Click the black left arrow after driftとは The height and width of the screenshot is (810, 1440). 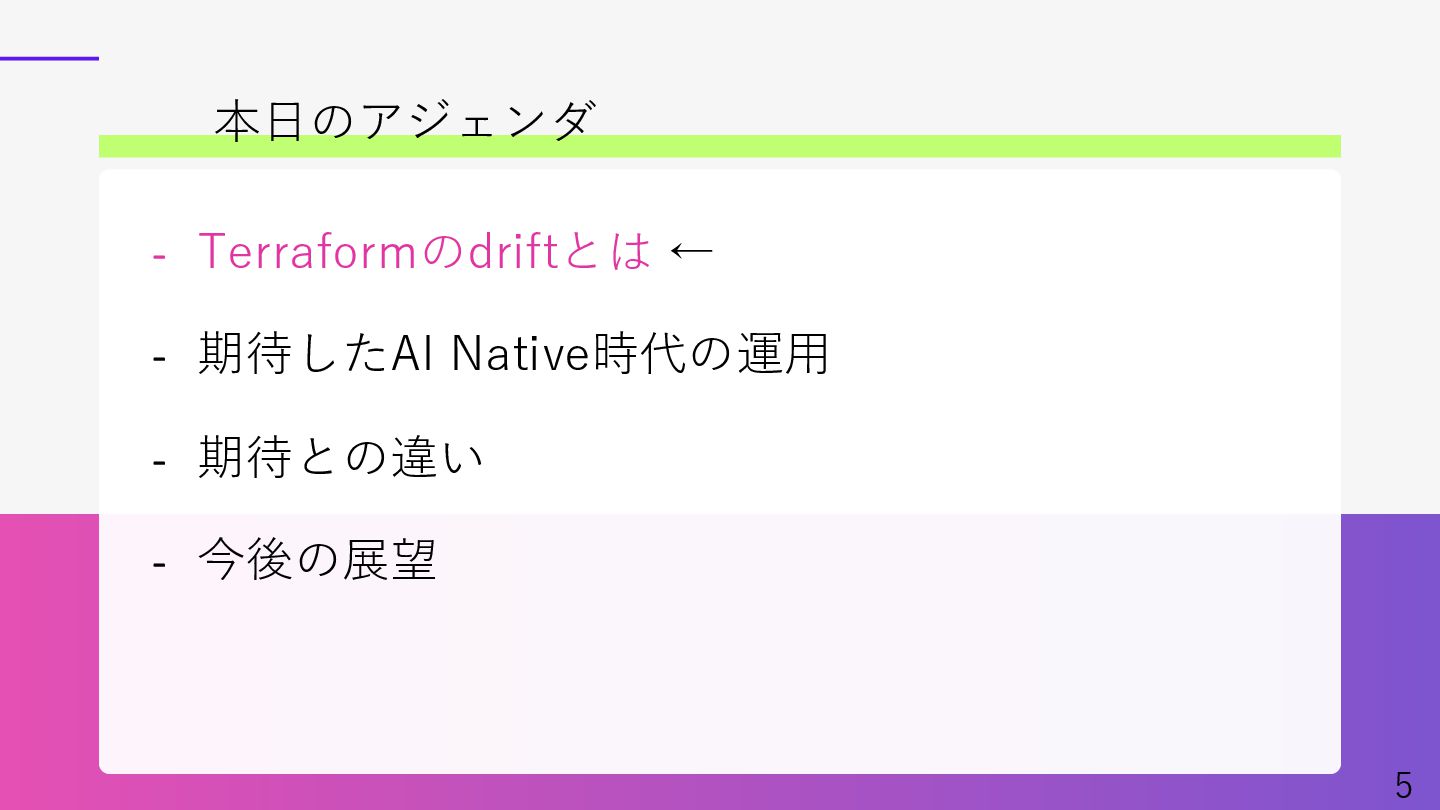(690, 251)
